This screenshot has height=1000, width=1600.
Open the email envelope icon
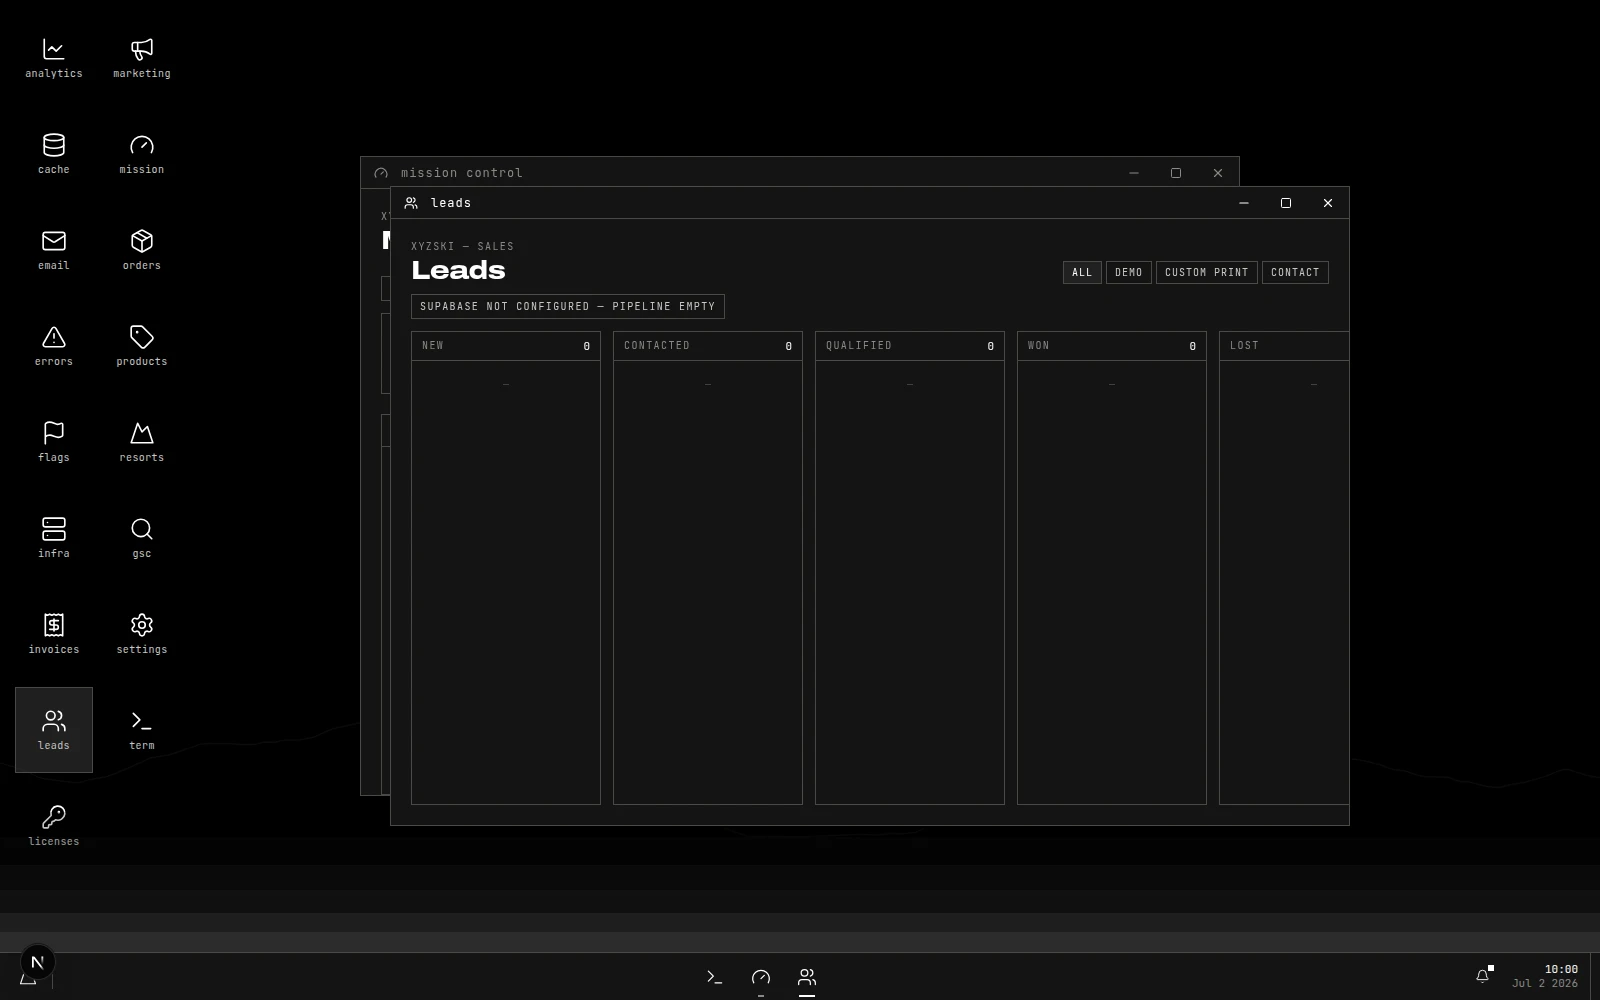pyautogui.click(x=54, y=250)
